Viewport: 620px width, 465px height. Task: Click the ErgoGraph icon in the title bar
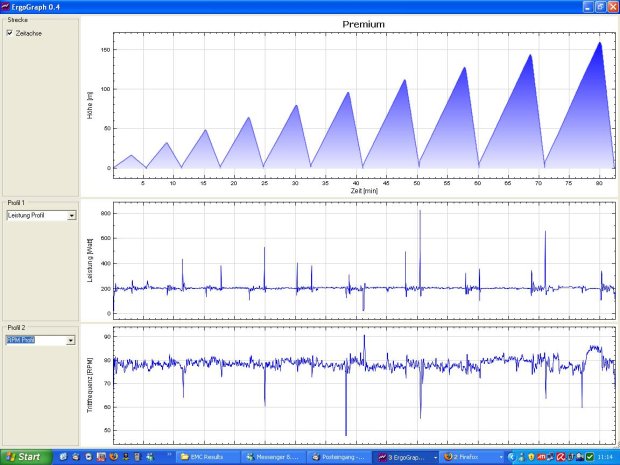[x=7, y=6]
